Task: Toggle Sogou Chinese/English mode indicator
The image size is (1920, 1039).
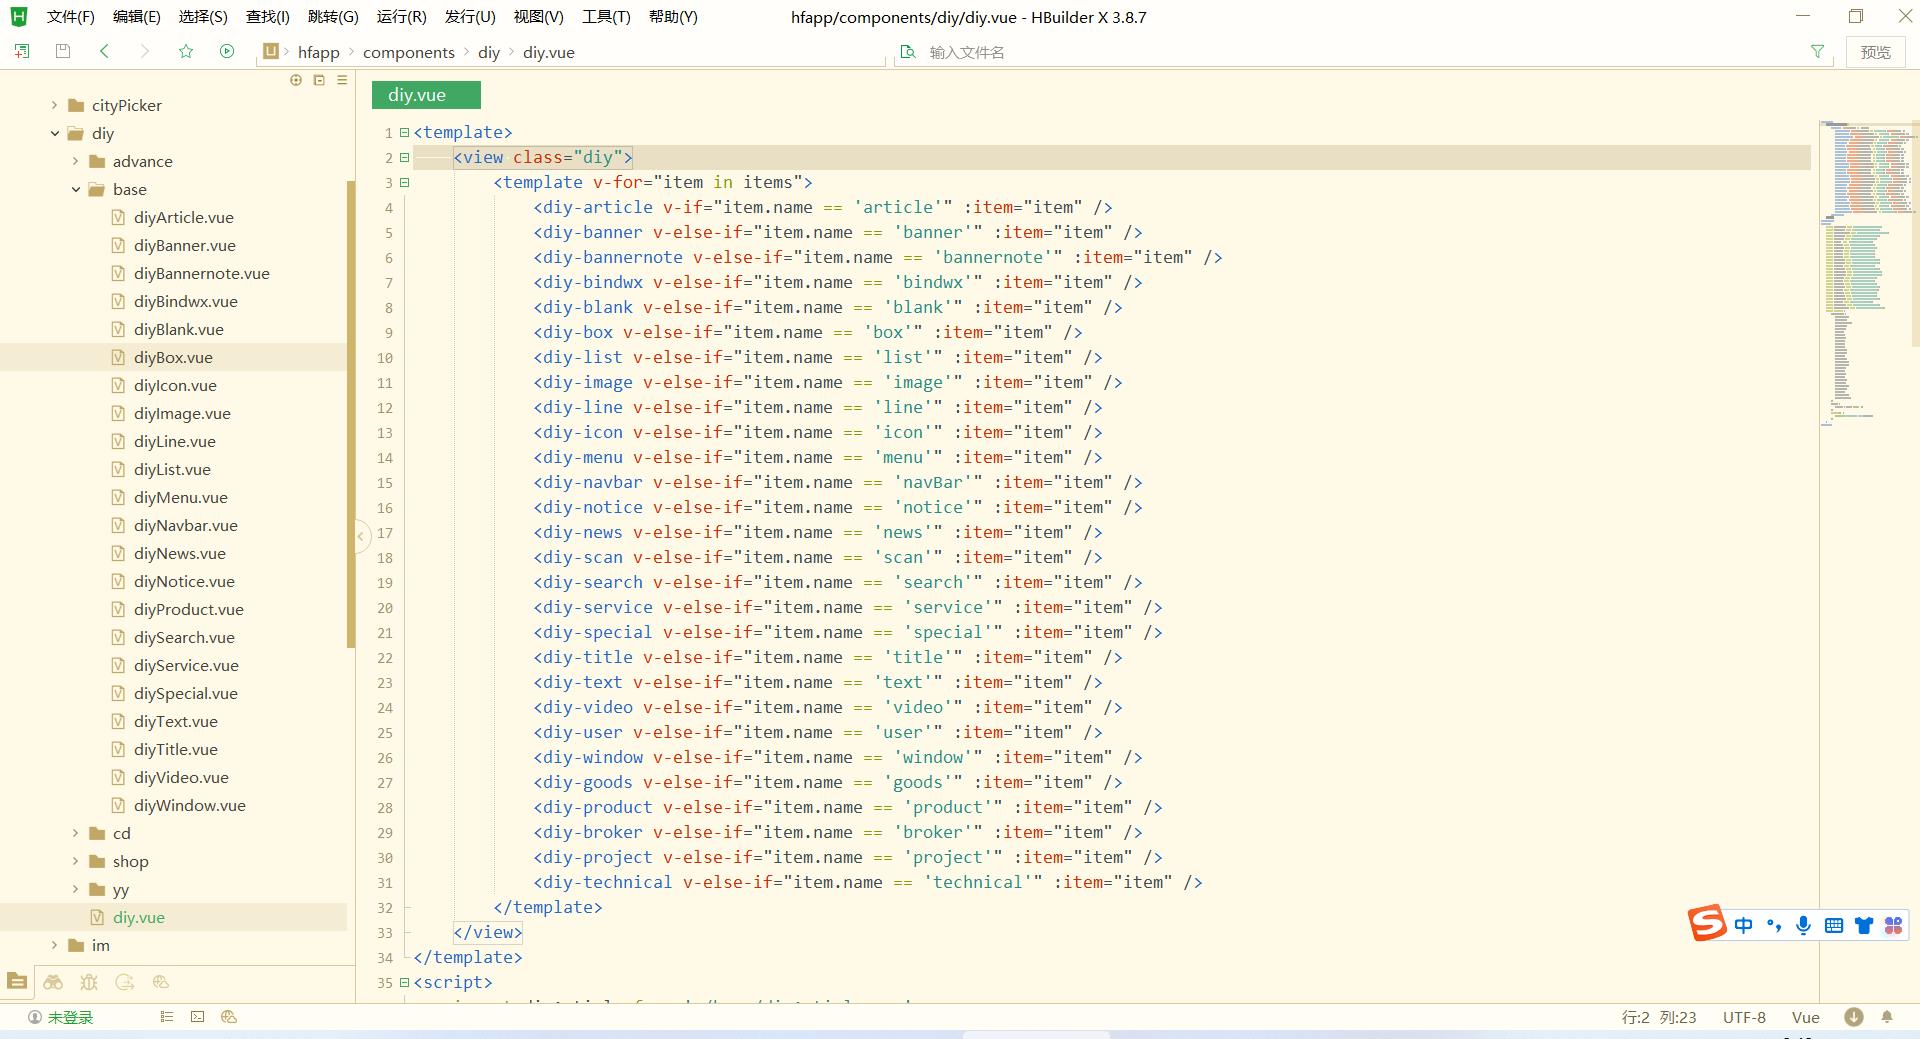Action: point(1744,925)
